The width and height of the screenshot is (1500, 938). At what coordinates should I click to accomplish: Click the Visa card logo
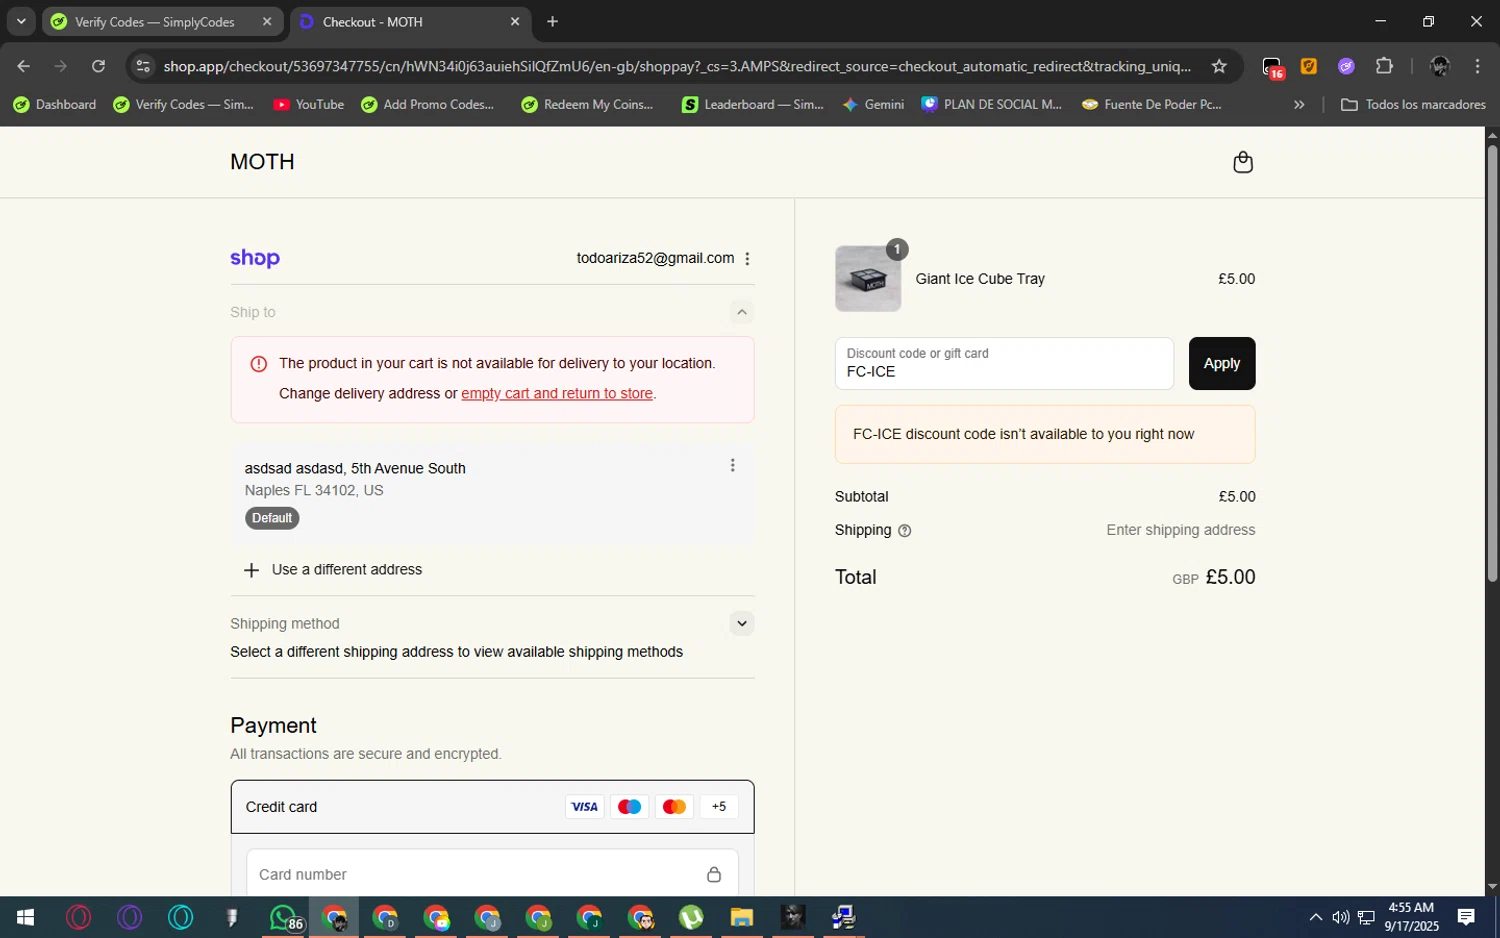pyautogui.click(x=584, y=807)
